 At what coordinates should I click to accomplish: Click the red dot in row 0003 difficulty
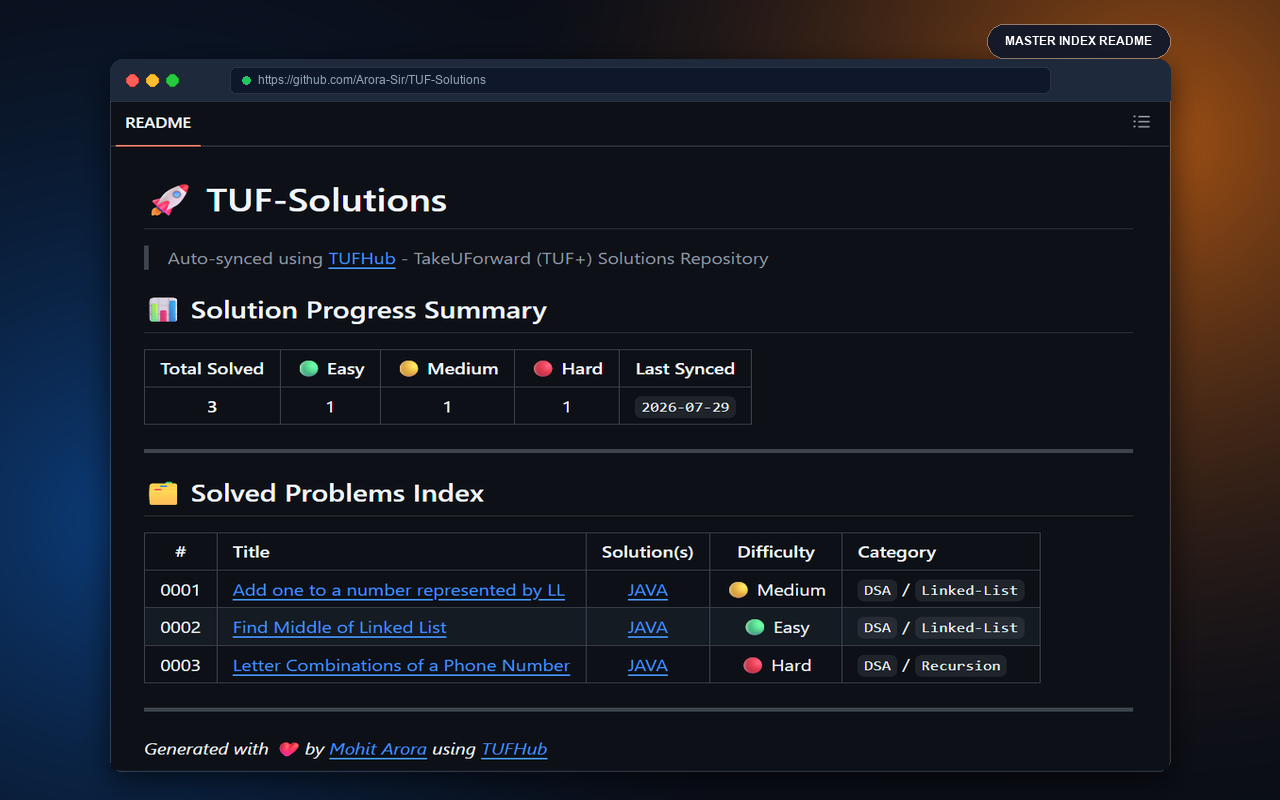[753, 666]
